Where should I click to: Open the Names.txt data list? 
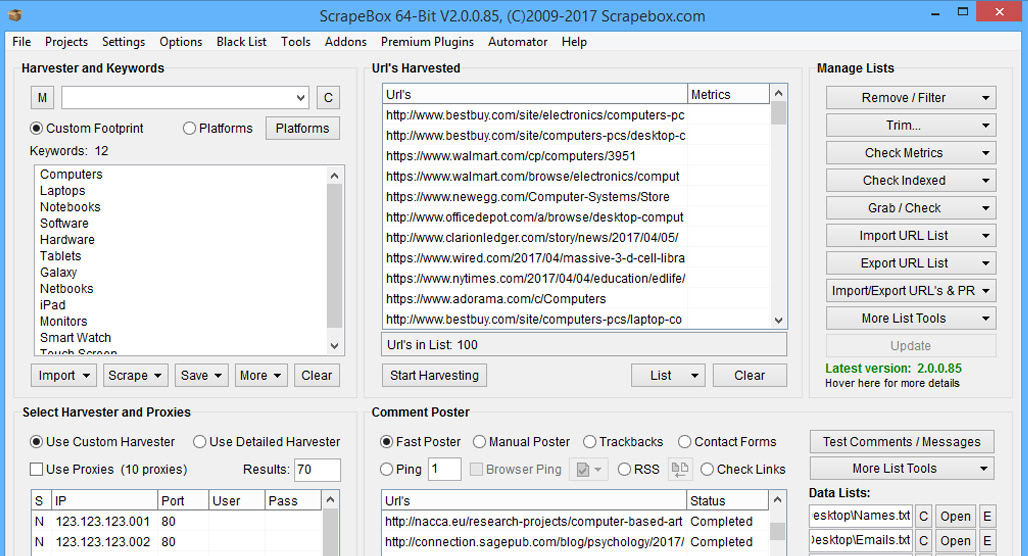955,517
